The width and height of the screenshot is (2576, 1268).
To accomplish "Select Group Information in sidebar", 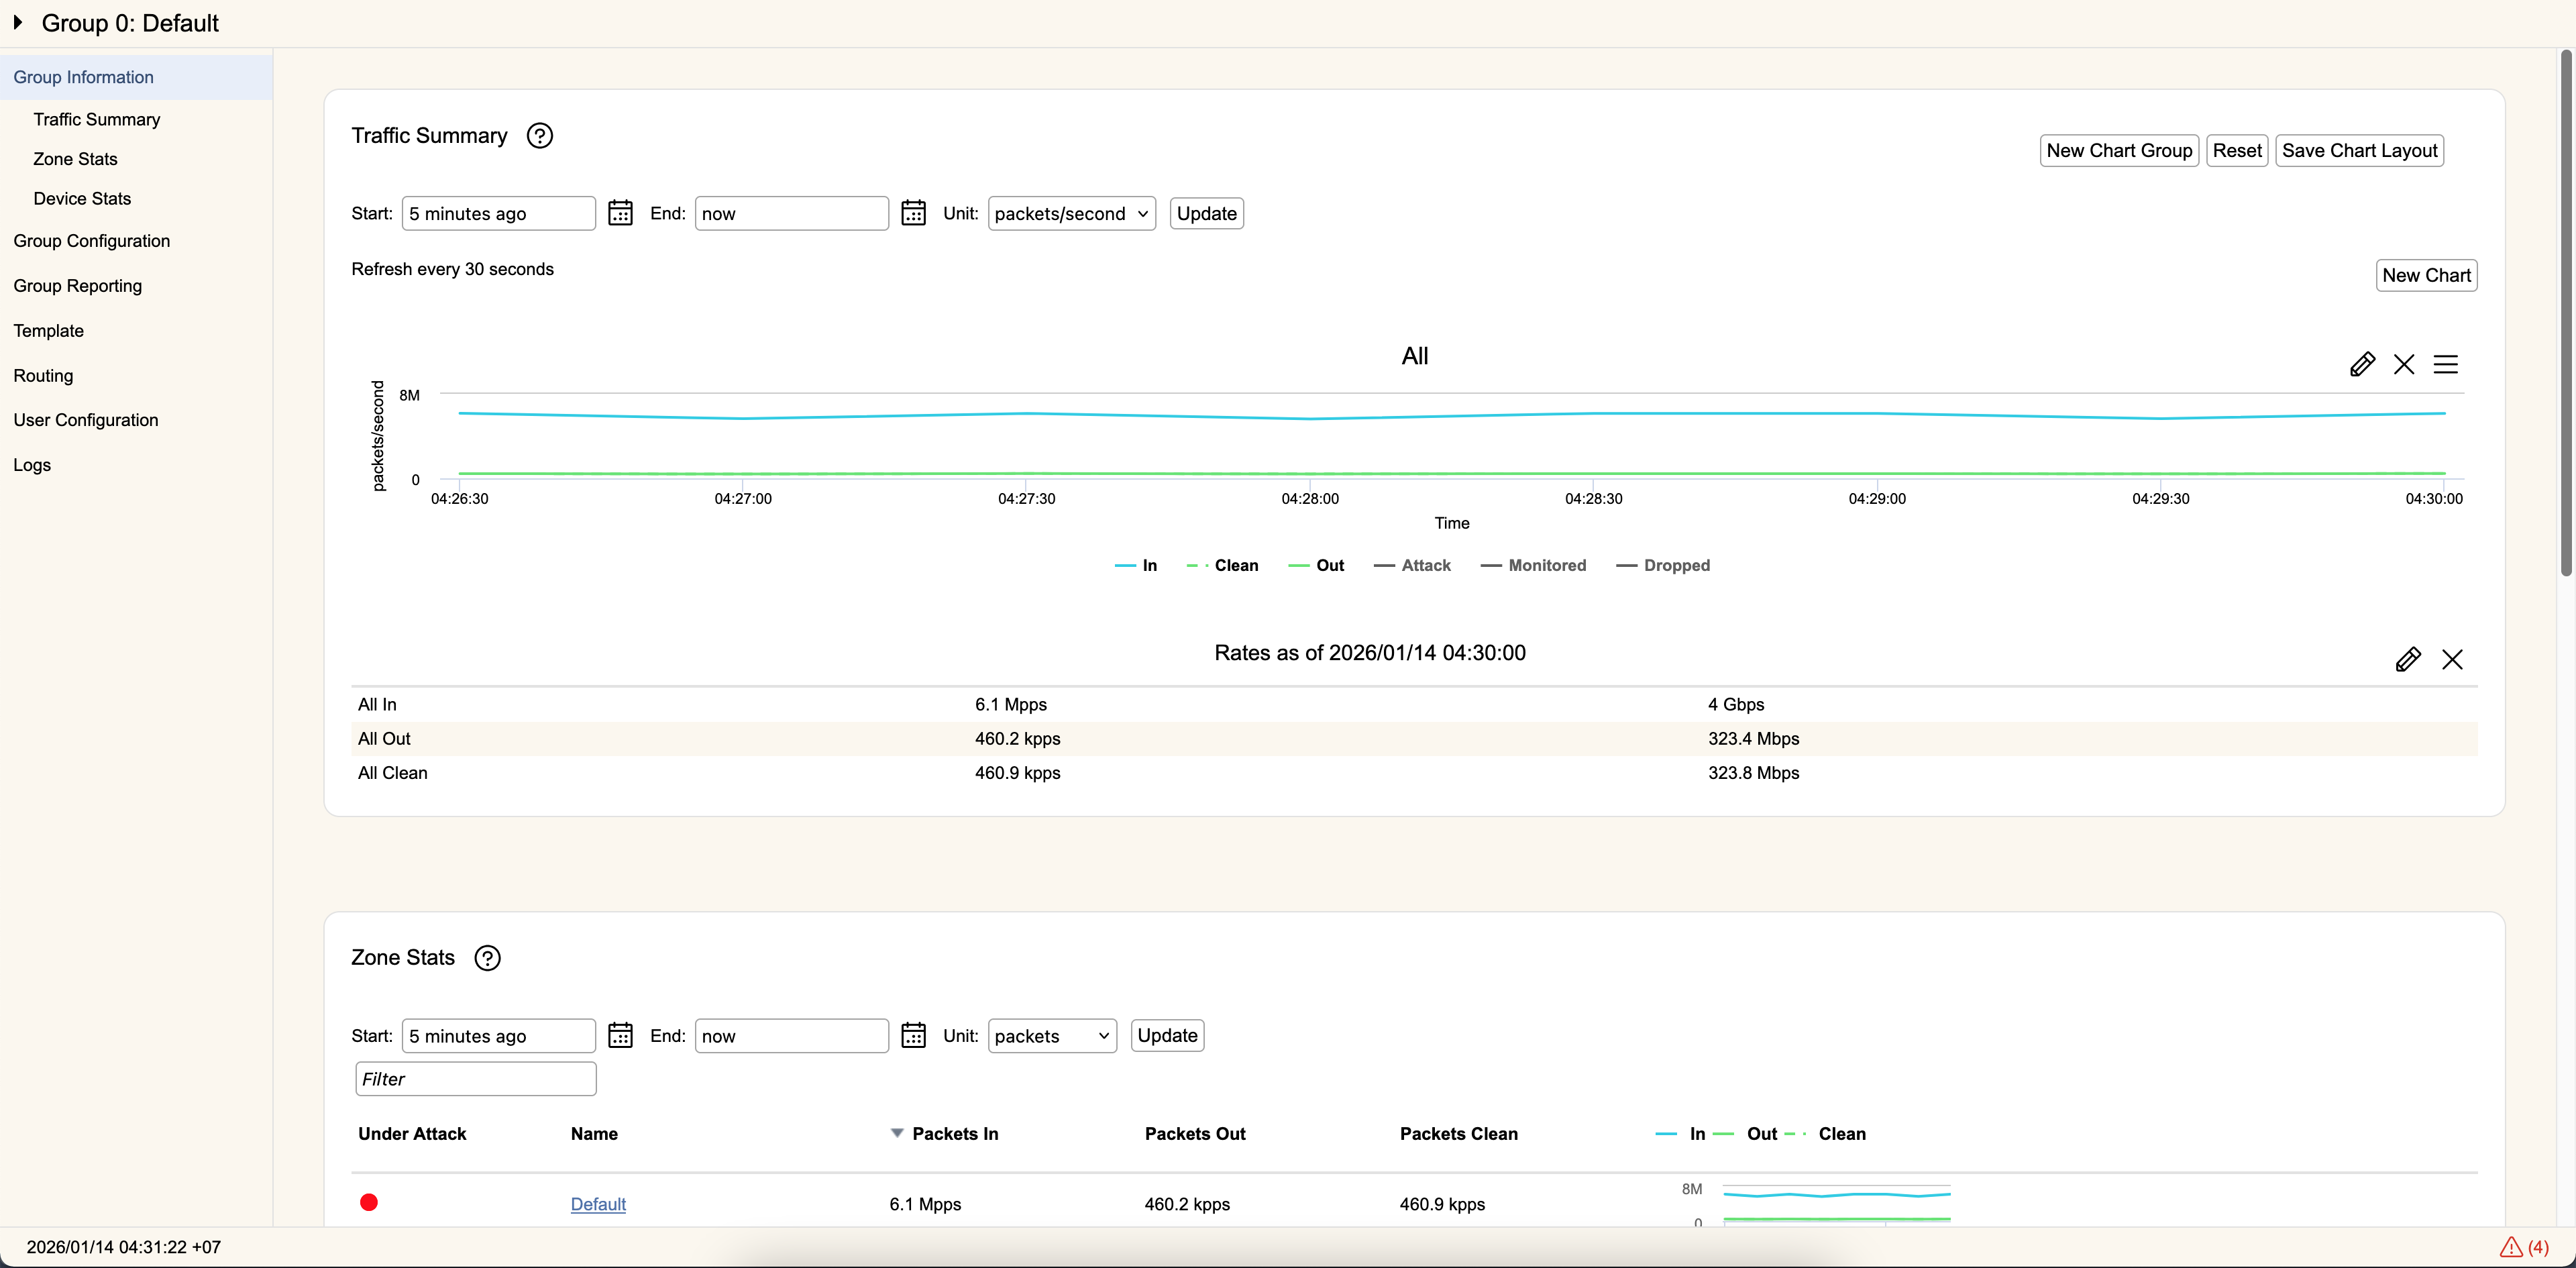I will [x=136, y=77].
